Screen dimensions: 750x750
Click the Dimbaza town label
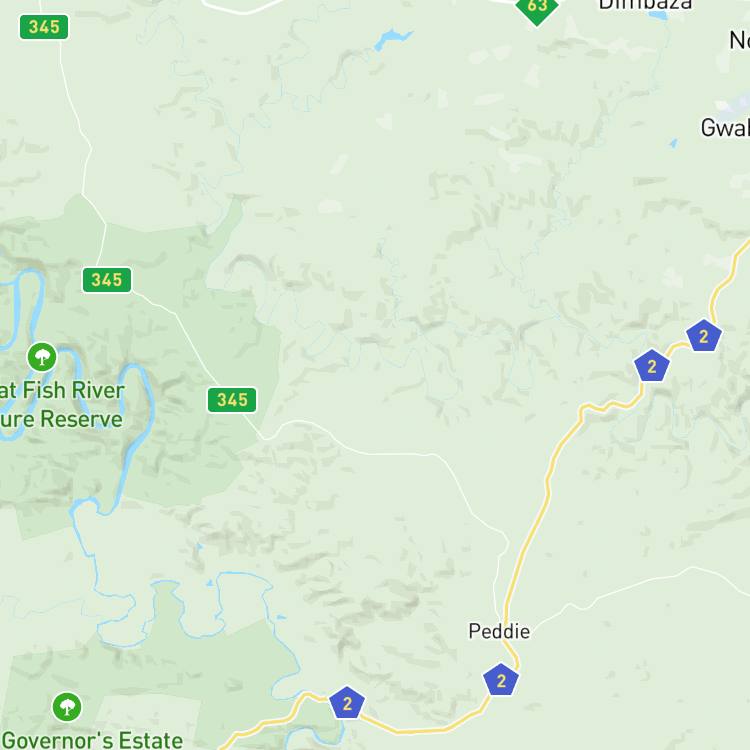pyautogui.click(x=645, y=5)
